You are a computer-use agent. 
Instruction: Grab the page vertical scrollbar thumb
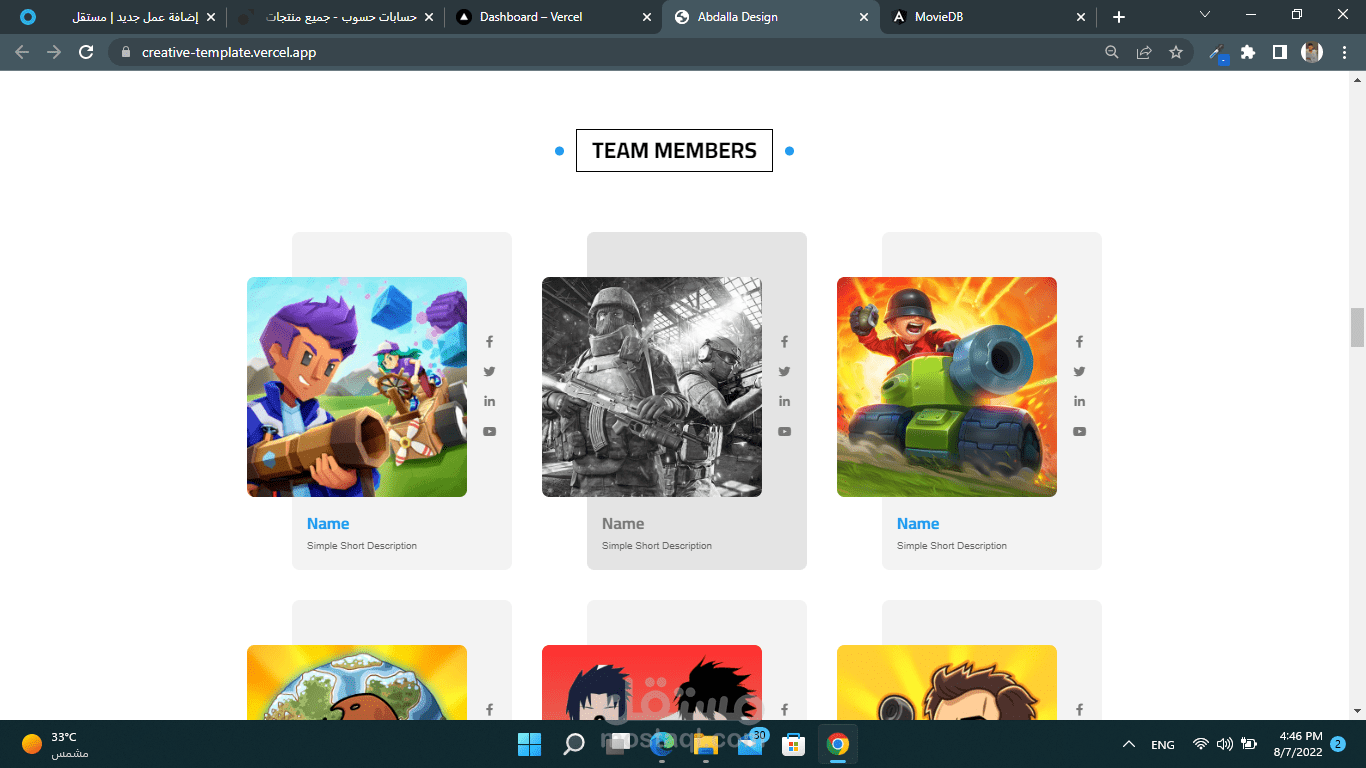tap(1357, 328)
